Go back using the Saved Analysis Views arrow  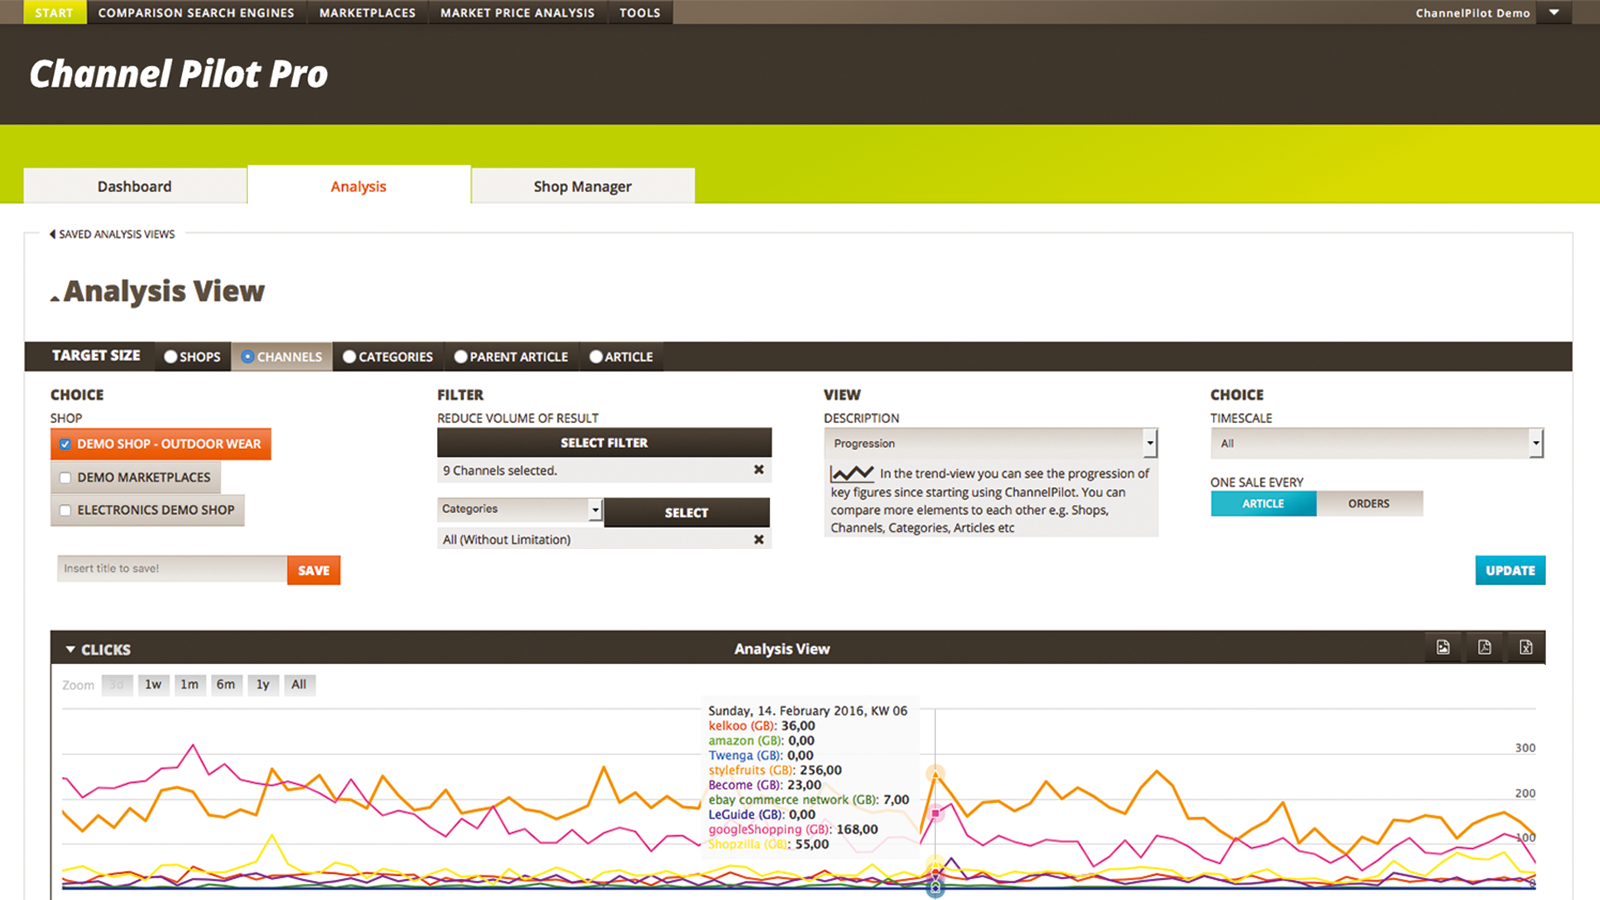point(52,233)
